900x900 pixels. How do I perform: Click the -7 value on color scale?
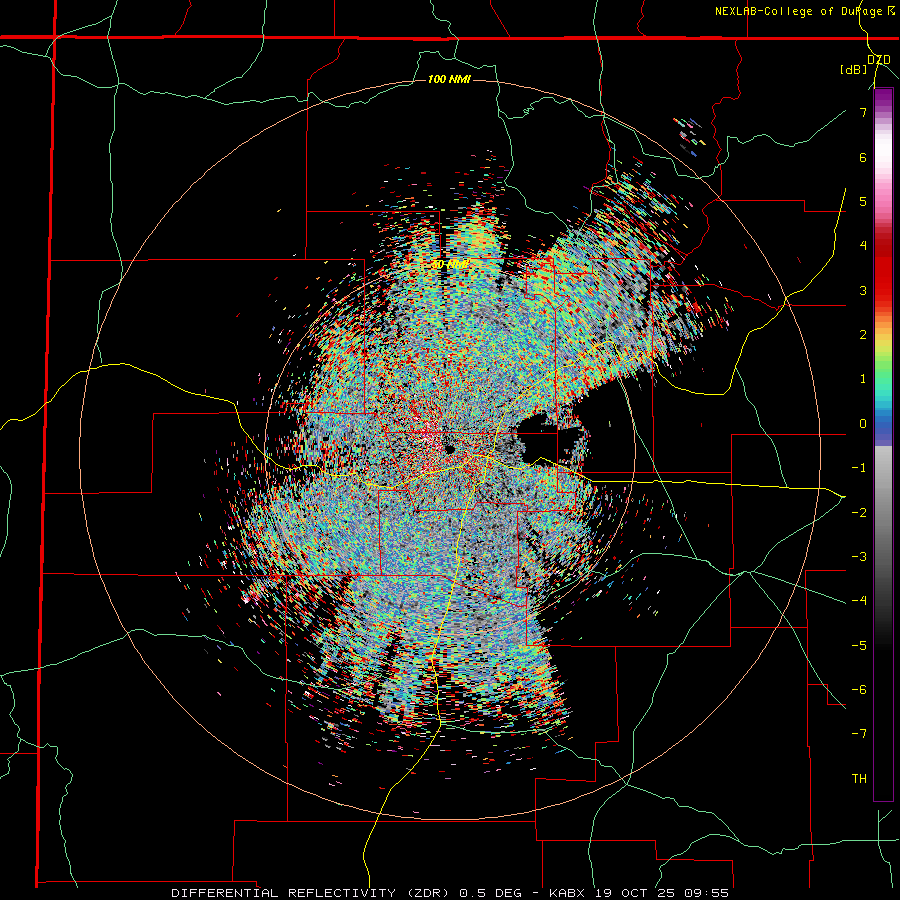click(859, 734)
